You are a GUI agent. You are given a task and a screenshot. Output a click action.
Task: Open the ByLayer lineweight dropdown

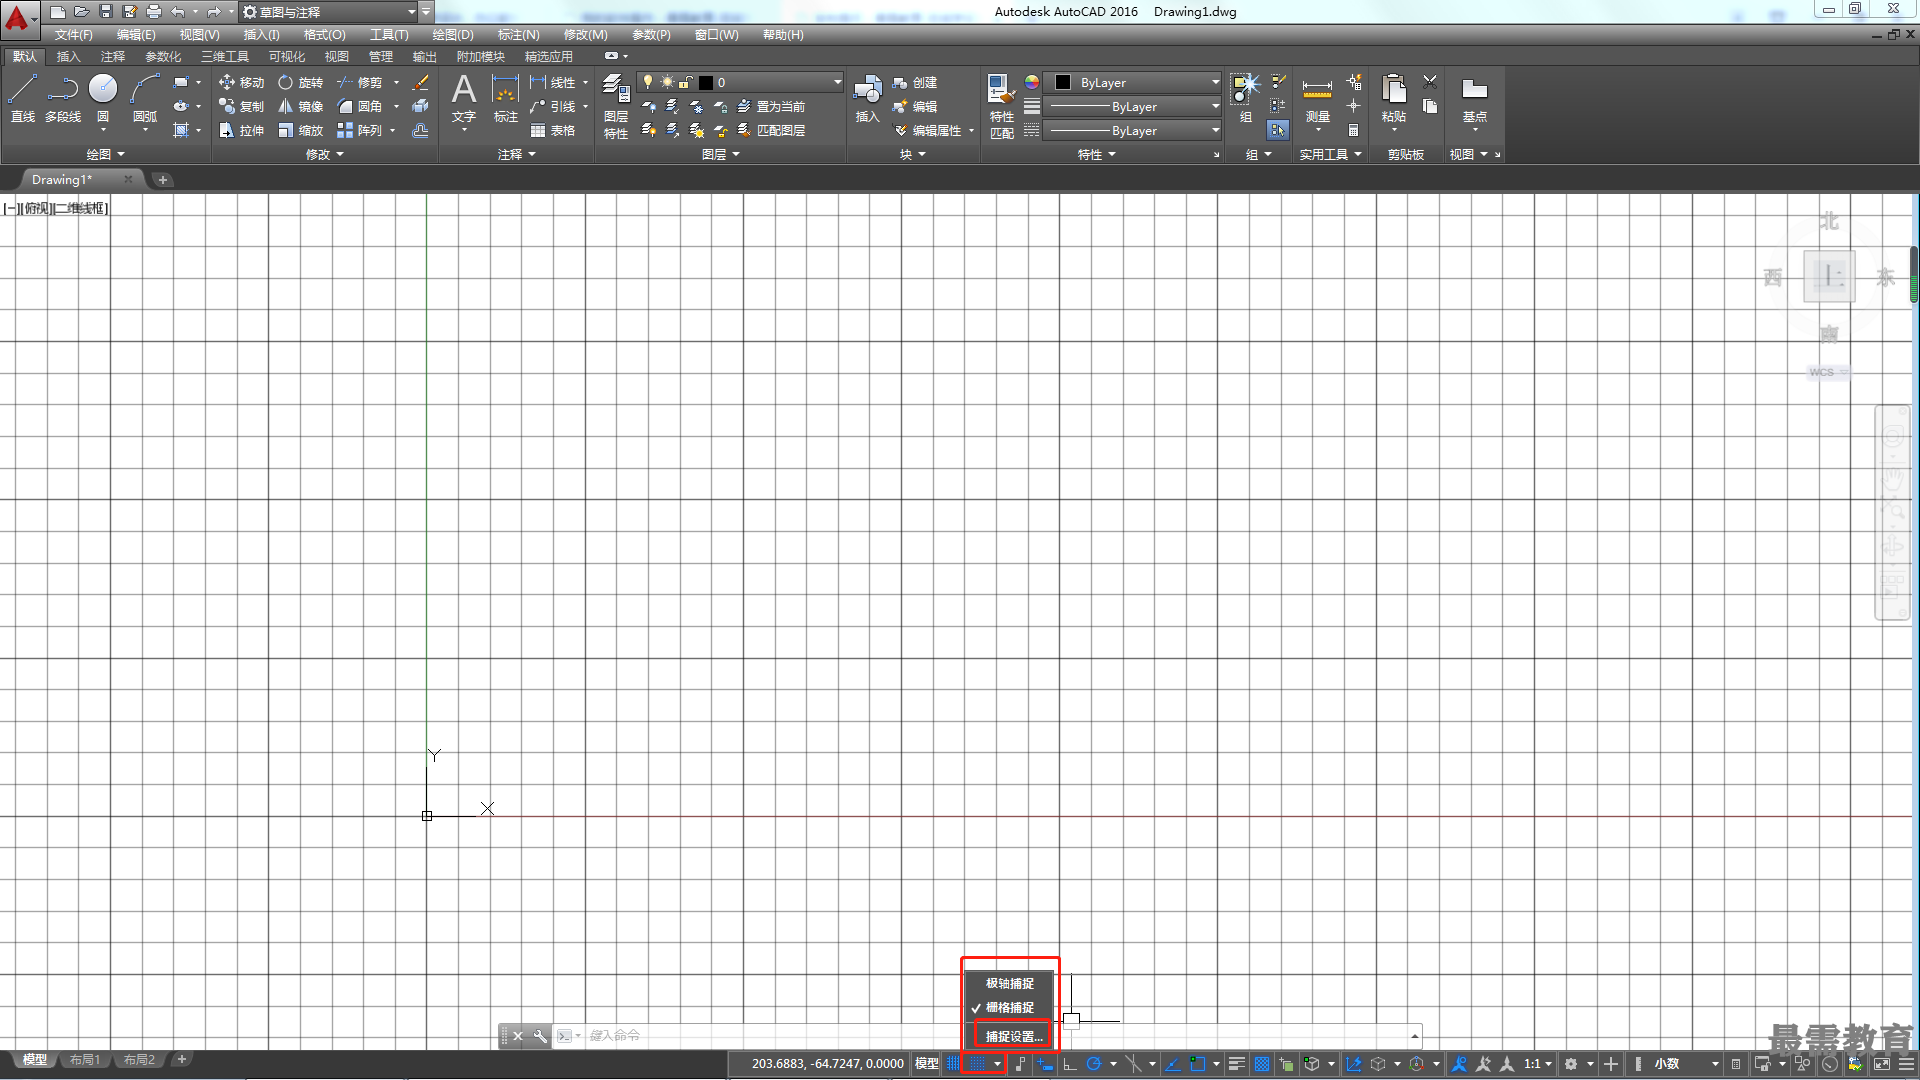coord(1134,106)
